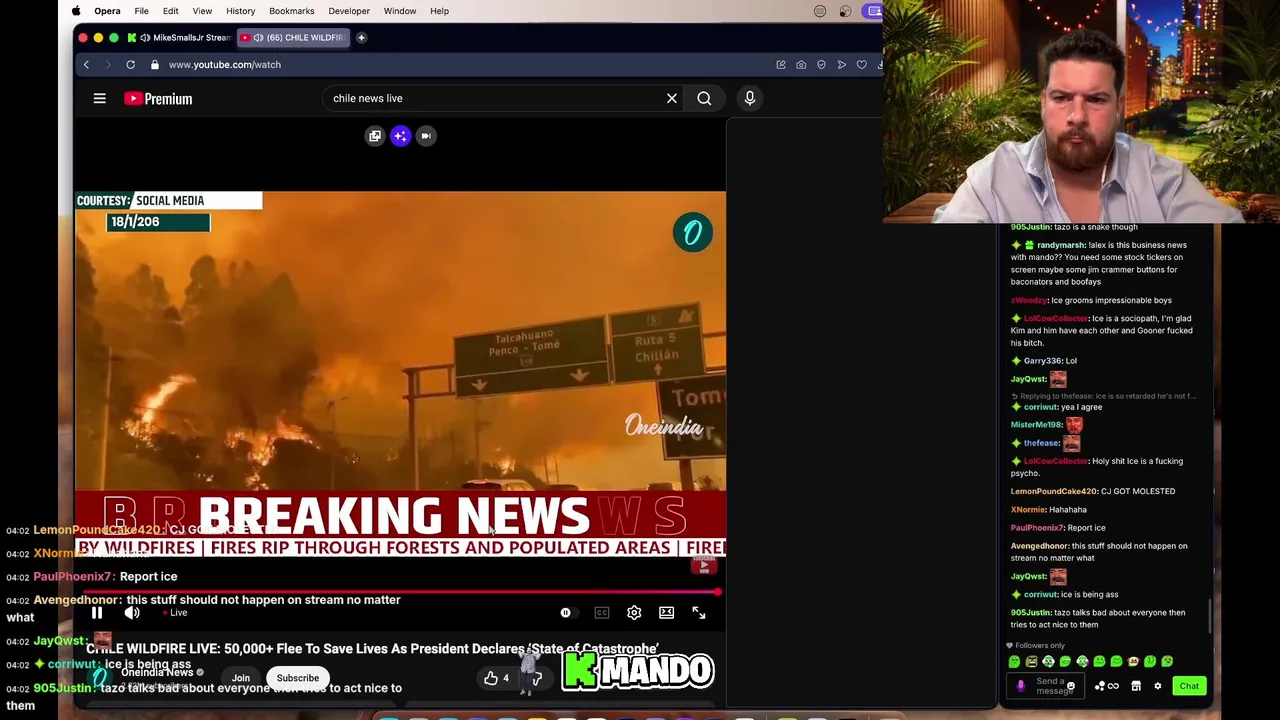The width and height of the screenshot is (1280, 720).
Task: Select the www.youtube.com/watch address bar
Action: point(225,64)
